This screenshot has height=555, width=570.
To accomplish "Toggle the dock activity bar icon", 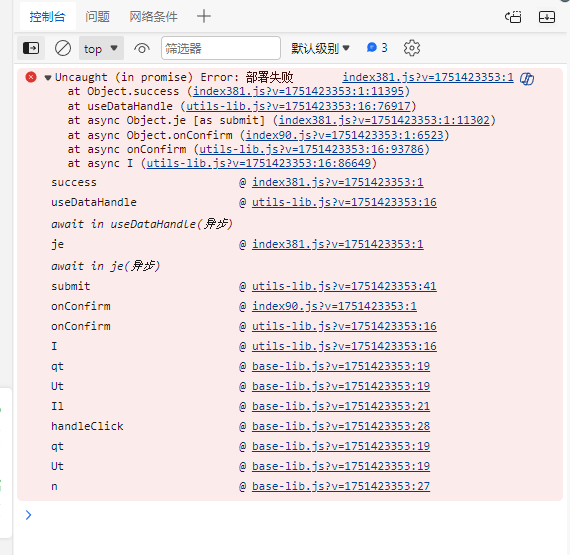I will 513,17.
